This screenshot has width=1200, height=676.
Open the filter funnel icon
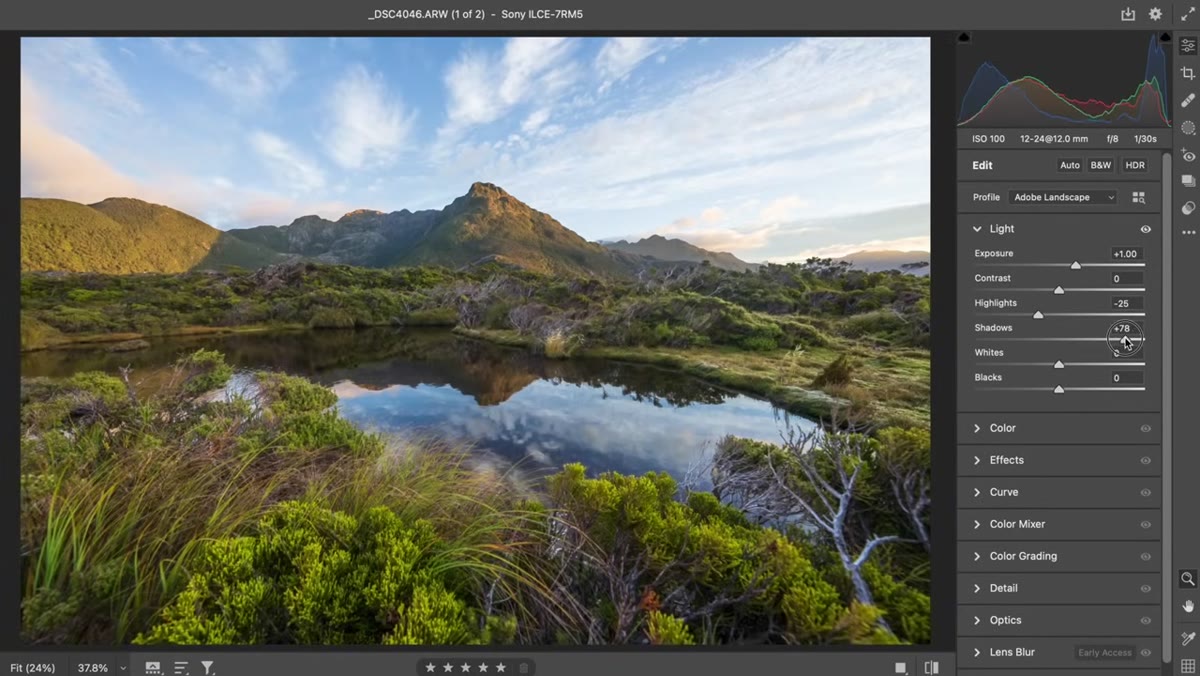[x=207, y=667]
